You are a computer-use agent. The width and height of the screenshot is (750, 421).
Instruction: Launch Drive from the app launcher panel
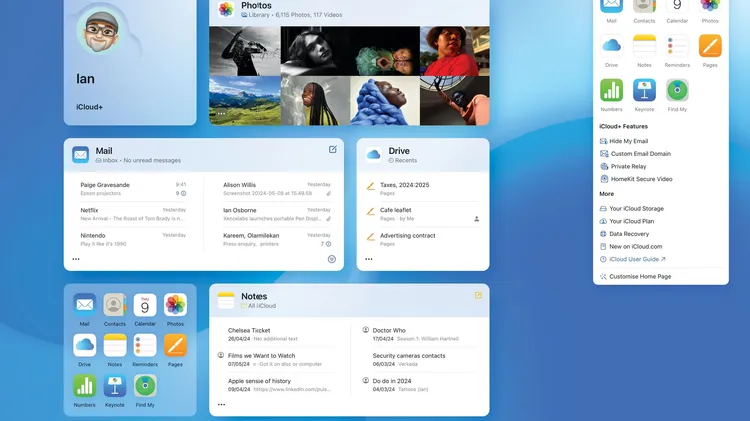click(611, 46)
